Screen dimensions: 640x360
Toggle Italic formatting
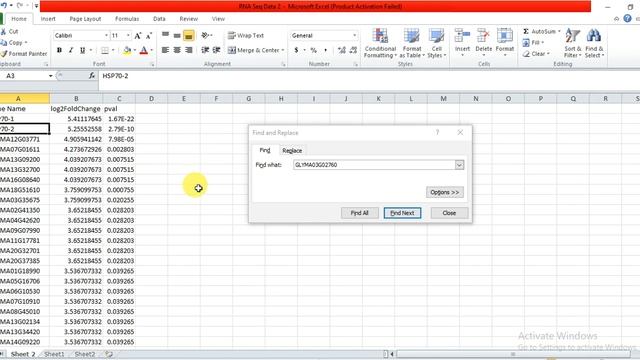pyautogui.click(x=71, y=50)
